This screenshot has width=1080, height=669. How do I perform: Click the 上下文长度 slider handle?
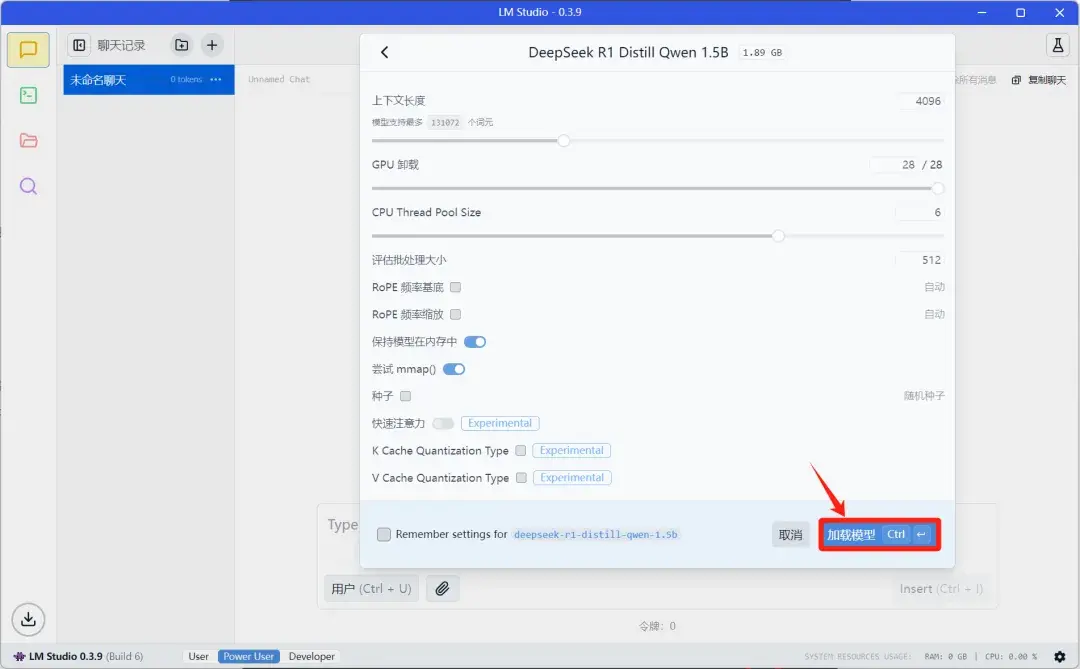tap(563, 141)
